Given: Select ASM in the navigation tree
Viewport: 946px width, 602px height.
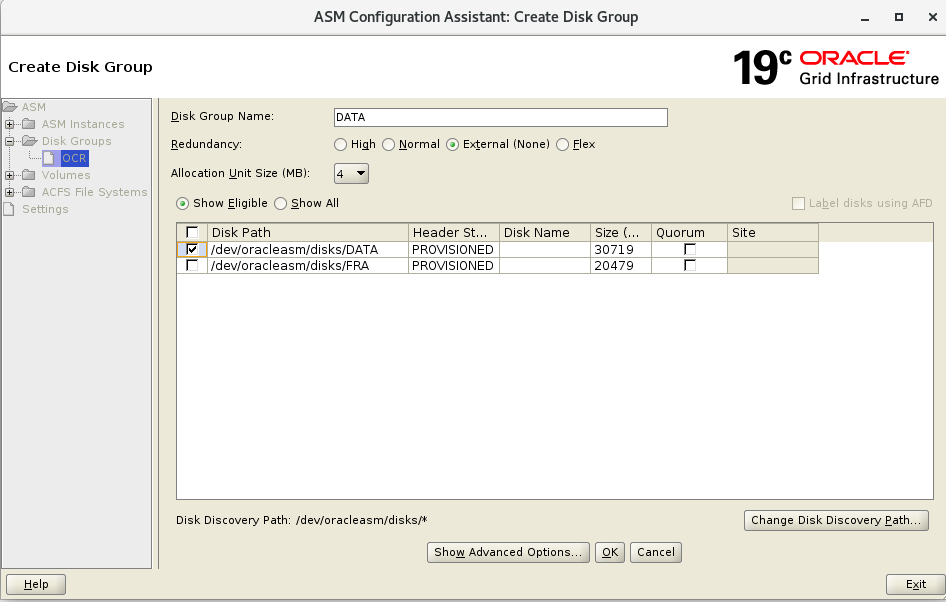Looking at the screenshot, I should tap(34, 107).
